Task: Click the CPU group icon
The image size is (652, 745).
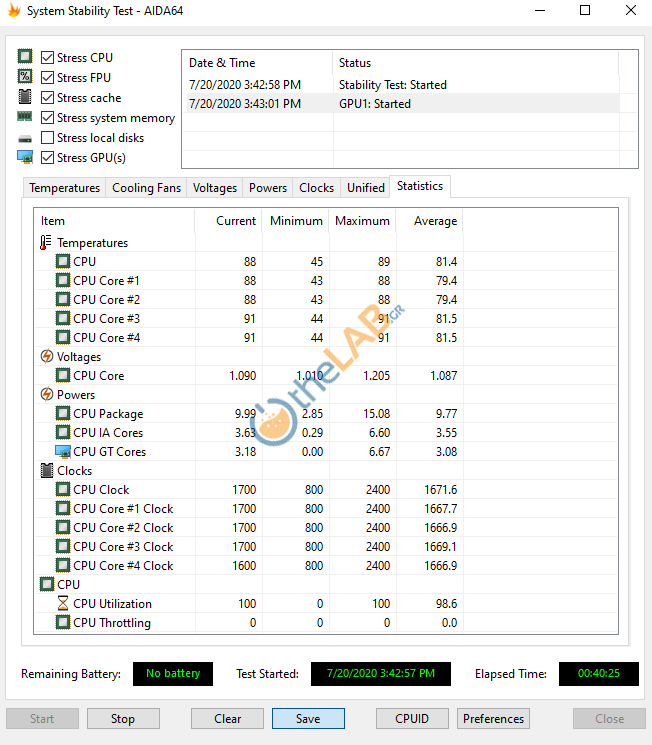Action: pyautogui.click(x=47, y=584)
